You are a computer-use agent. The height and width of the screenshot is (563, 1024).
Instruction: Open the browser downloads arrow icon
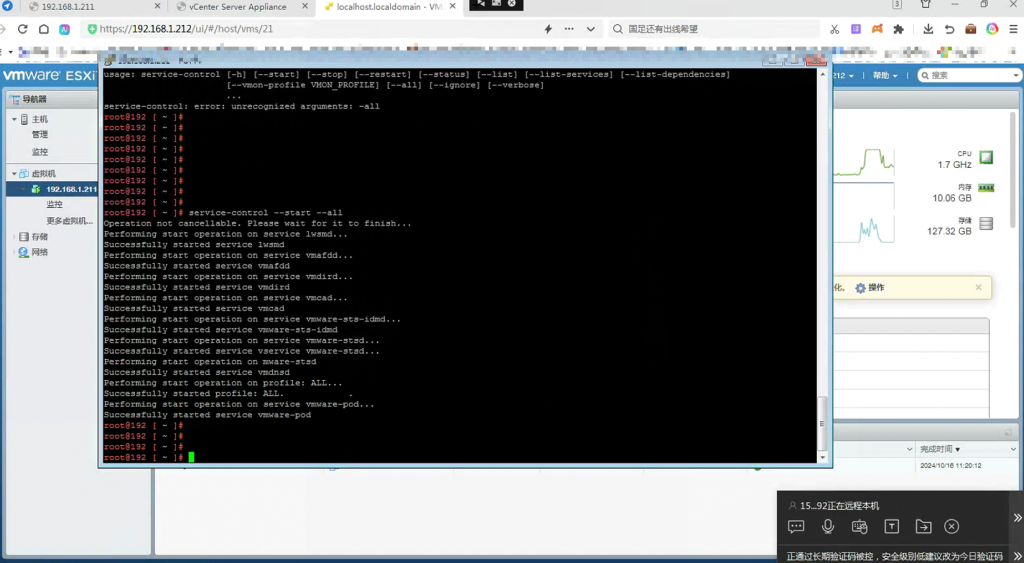(927, 29)
